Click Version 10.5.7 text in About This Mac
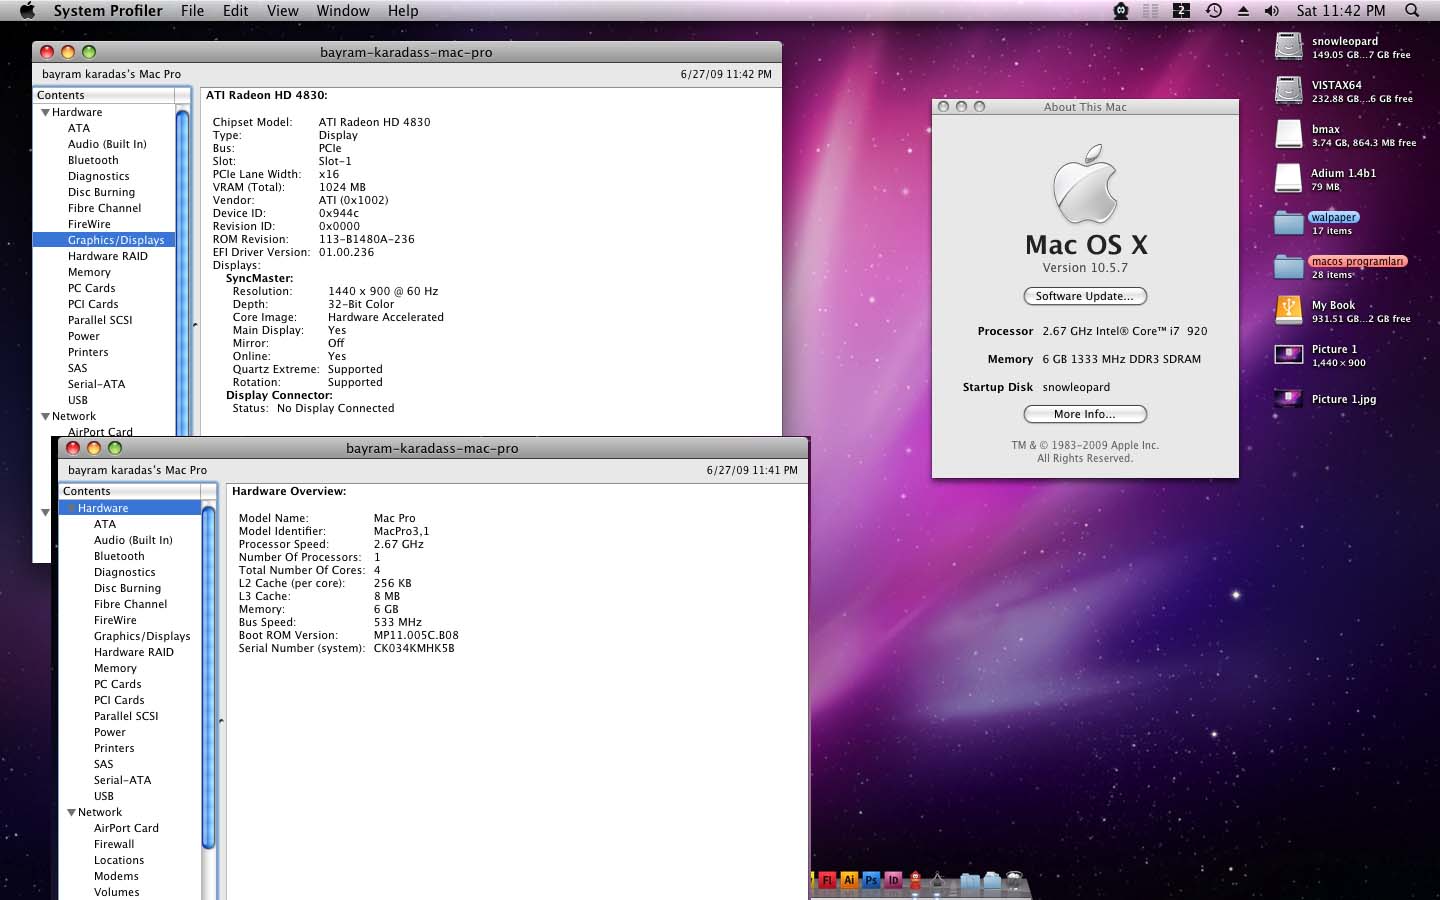Viewport: 1440px width, 900px height. pyautogui.click(x=1085, y=267)
